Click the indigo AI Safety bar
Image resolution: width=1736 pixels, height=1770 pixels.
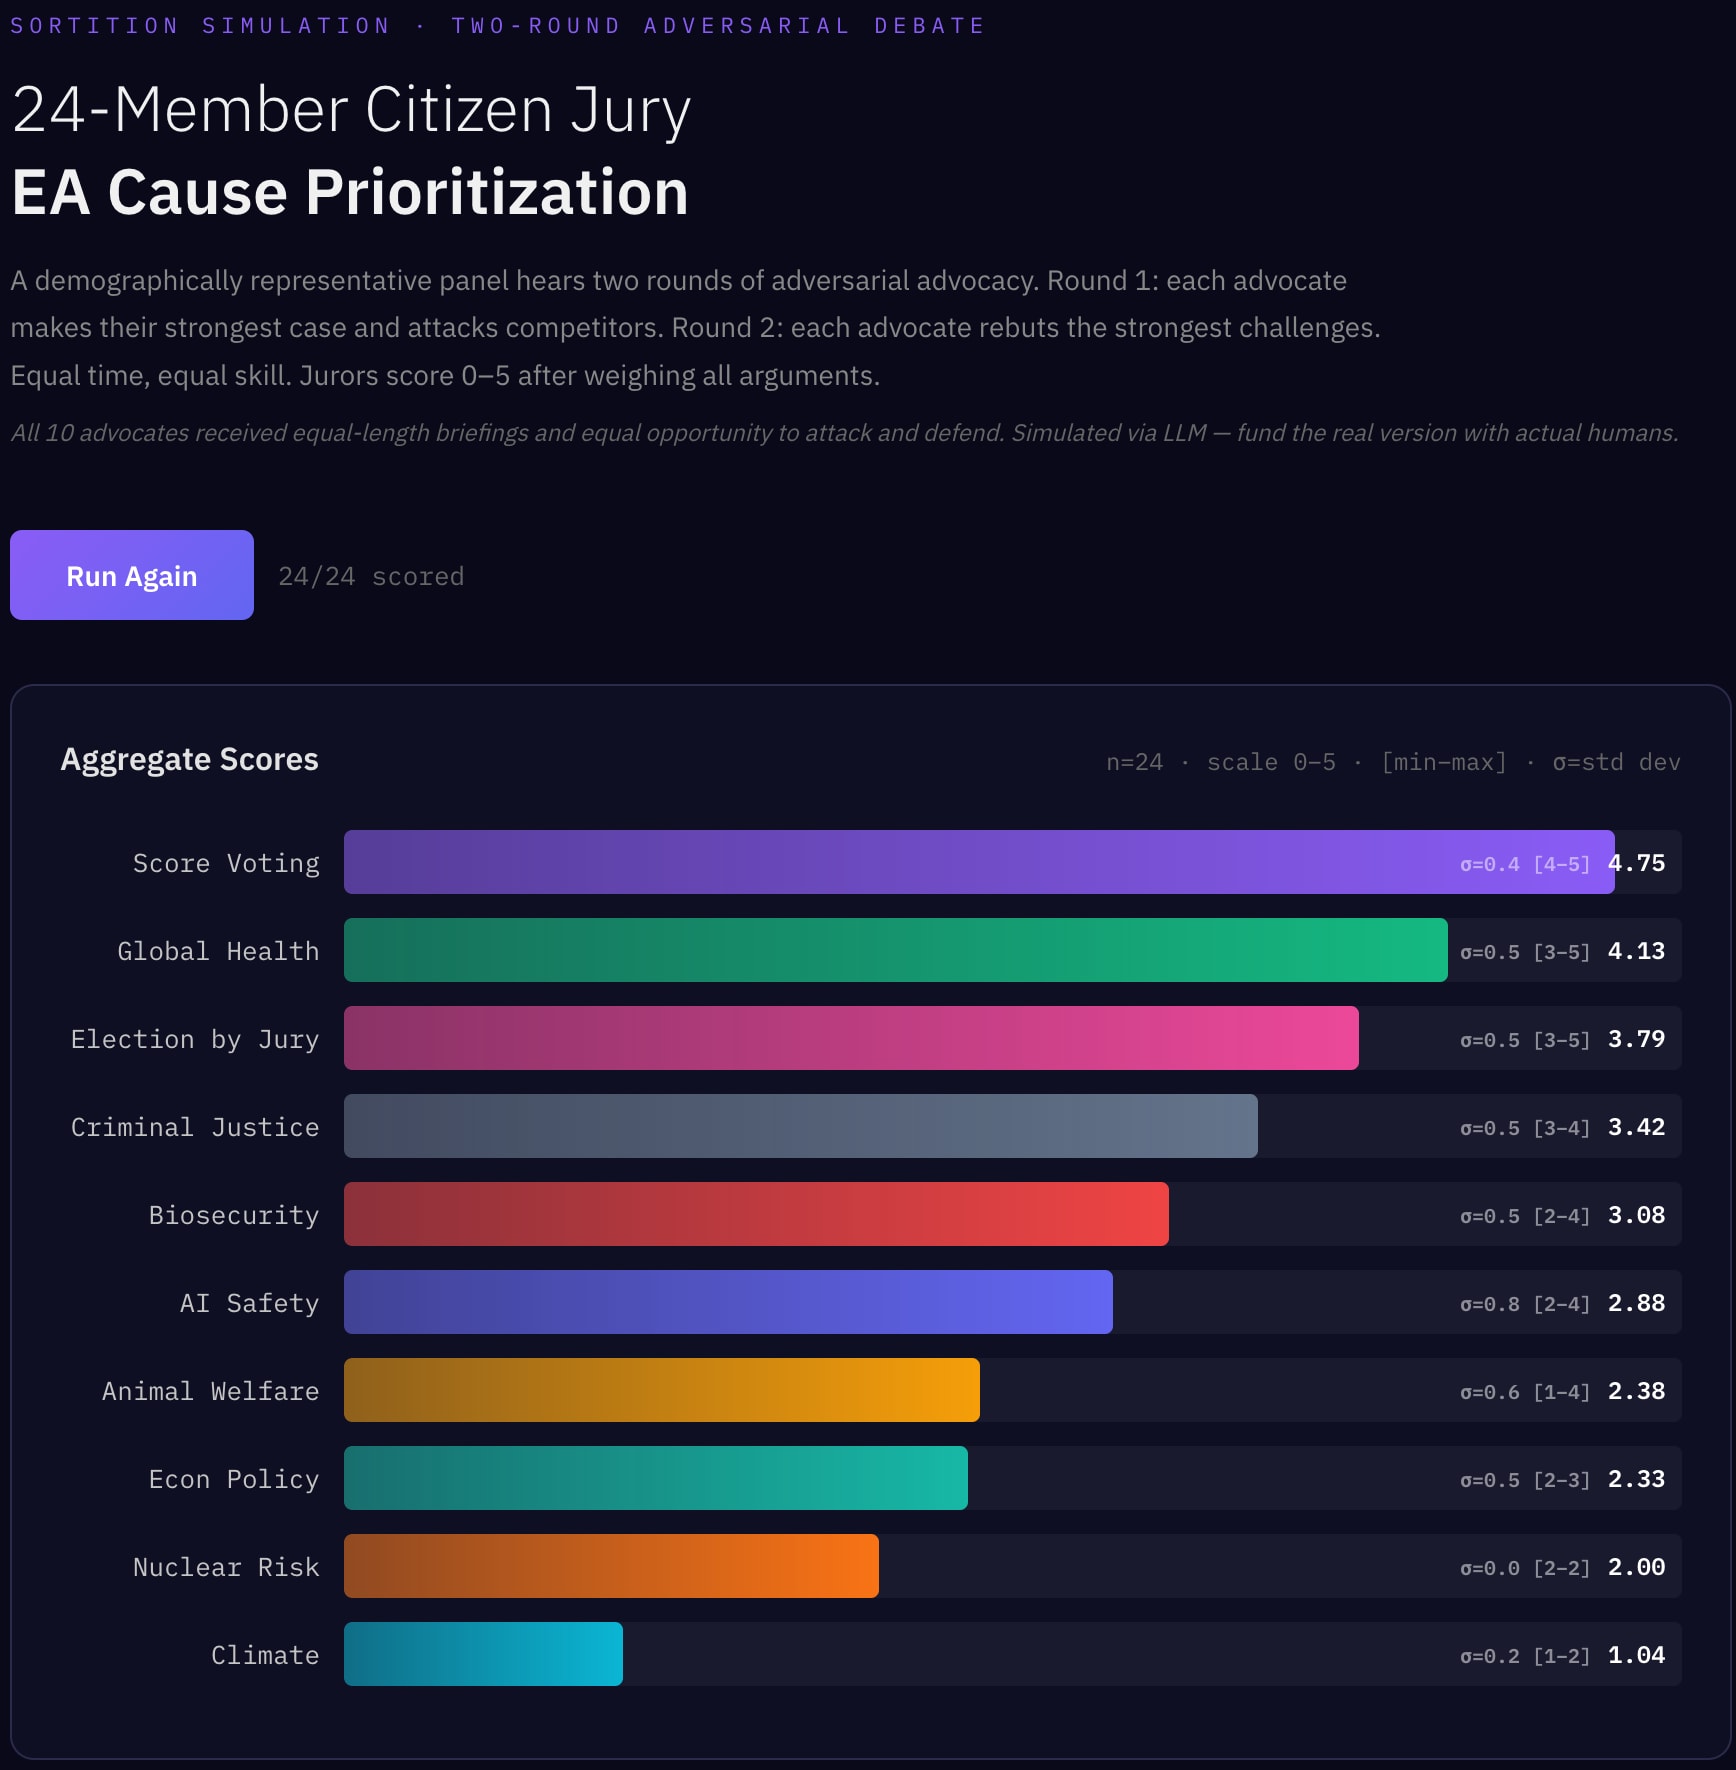point(728,1302)
